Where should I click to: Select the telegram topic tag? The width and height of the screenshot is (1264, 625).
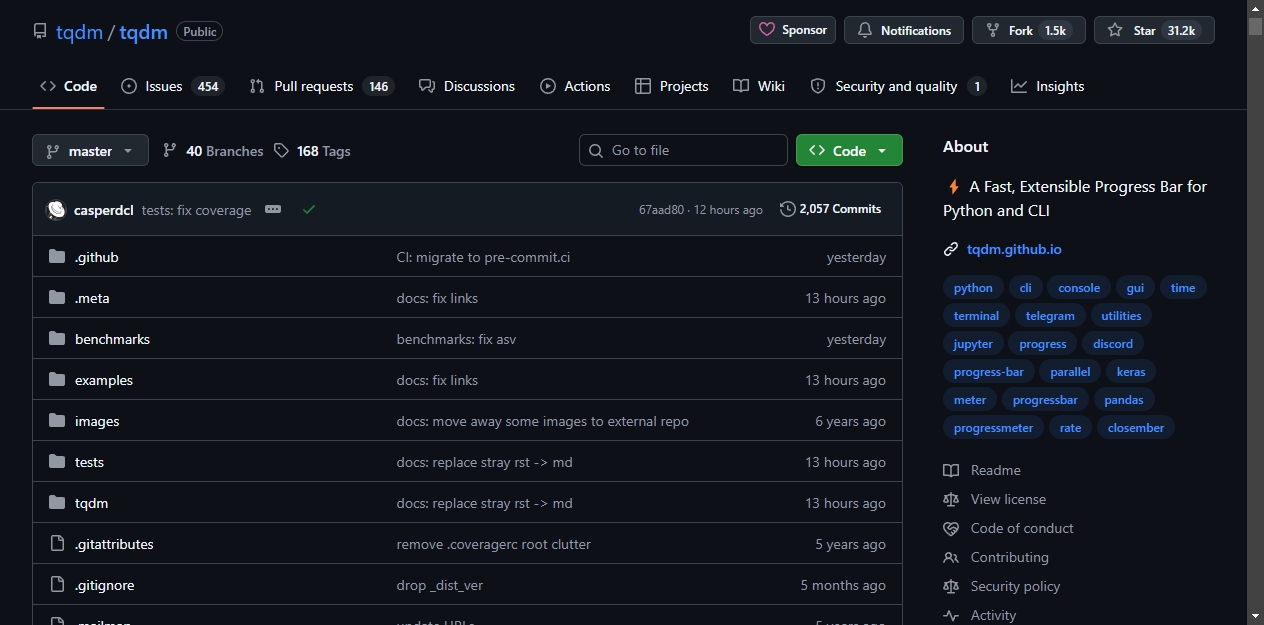click(1050, 316)
